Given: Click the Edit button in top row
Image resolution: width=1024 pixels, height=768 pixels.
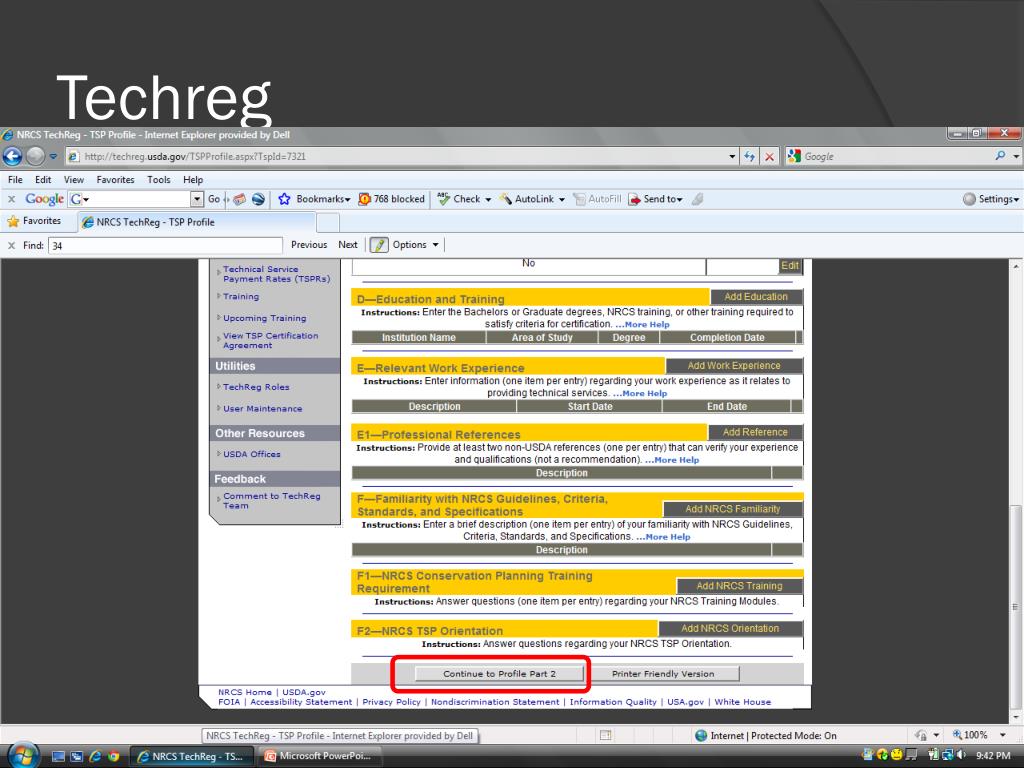Looking at the screenshot, I should pyautogui.click(x=790, y=265).
